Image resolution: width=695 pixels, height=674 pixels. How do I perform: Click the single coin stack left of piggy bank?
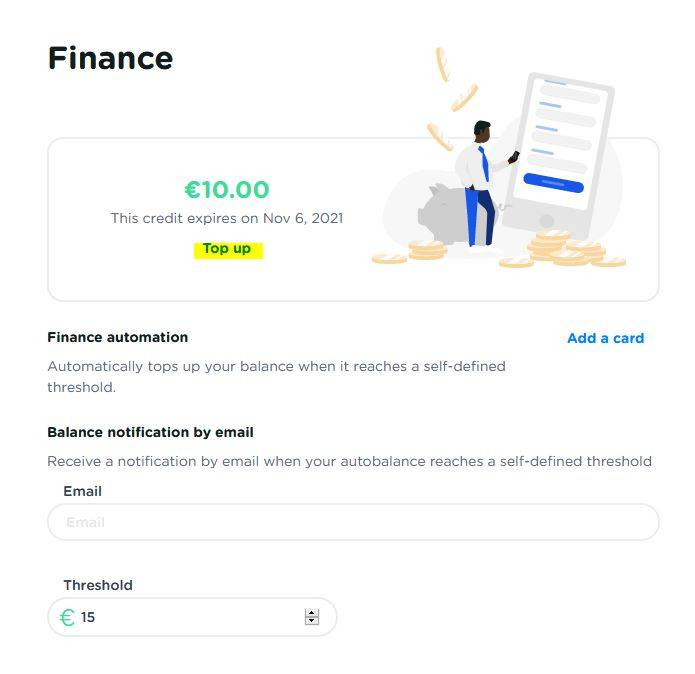427,249
